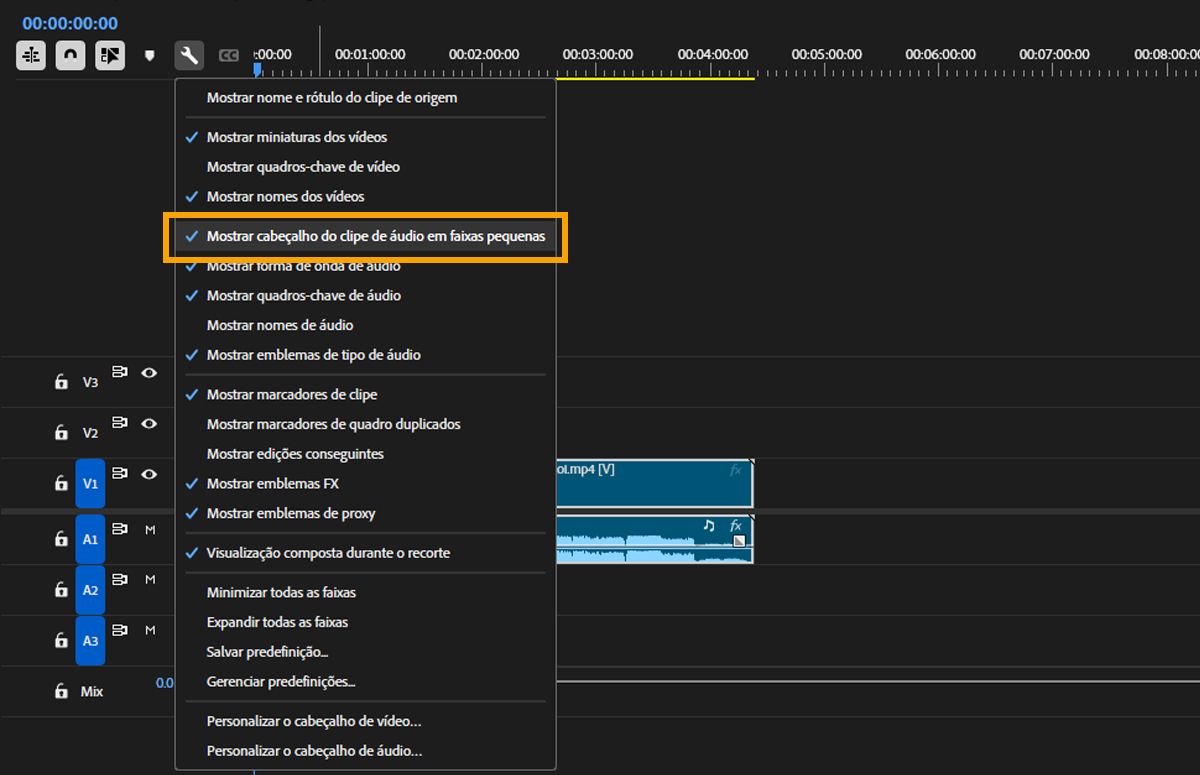Uncheck Mostrar miniaturas dos vídeos
This screenshot has height=775, width=1200.
point(365,137)
